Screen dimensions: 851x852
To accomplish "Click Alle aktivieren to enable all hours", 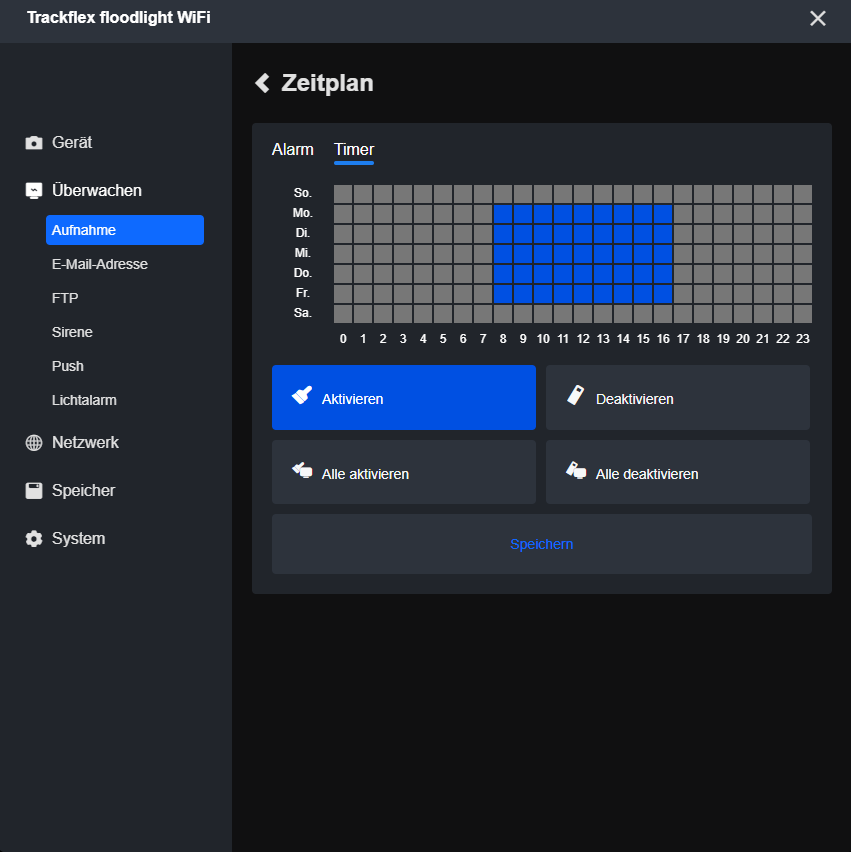I will (x=404, y=472).
